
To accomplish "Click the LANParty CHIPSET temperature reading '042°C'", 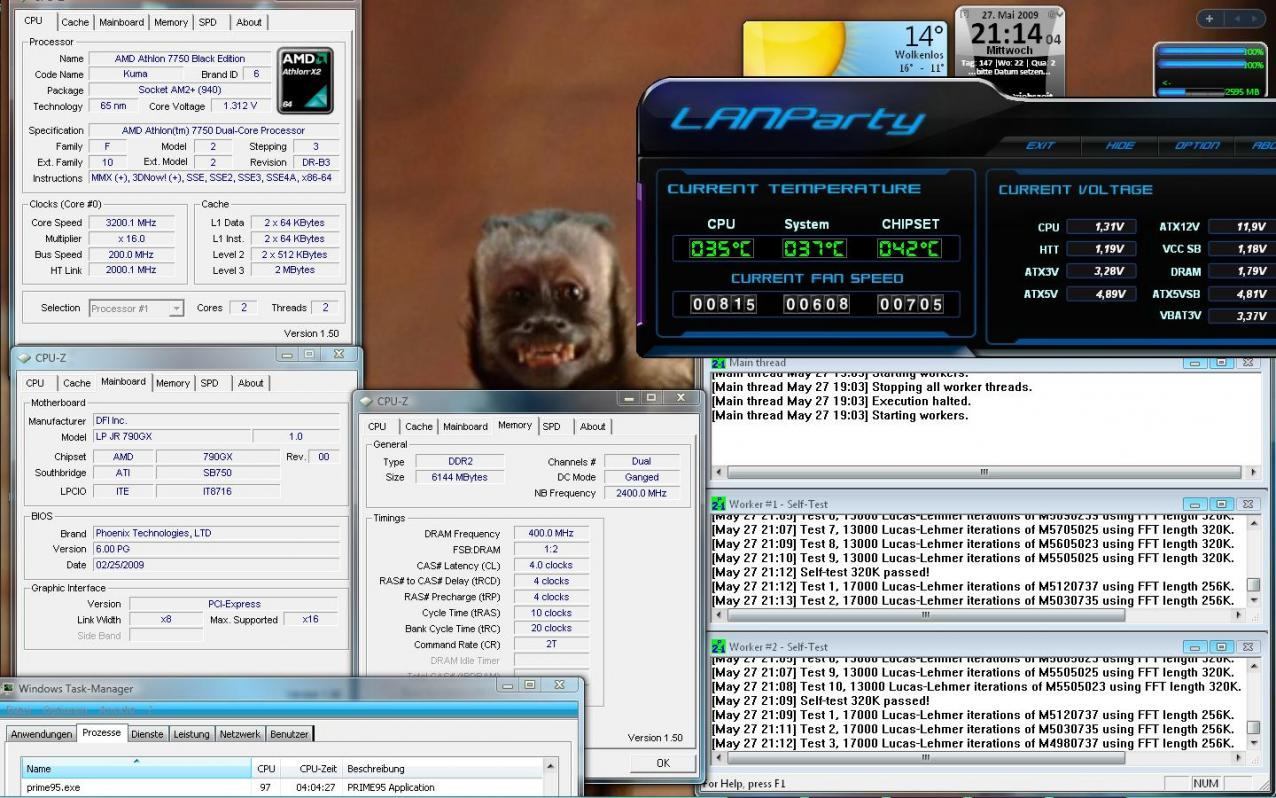I will [909, 248].
